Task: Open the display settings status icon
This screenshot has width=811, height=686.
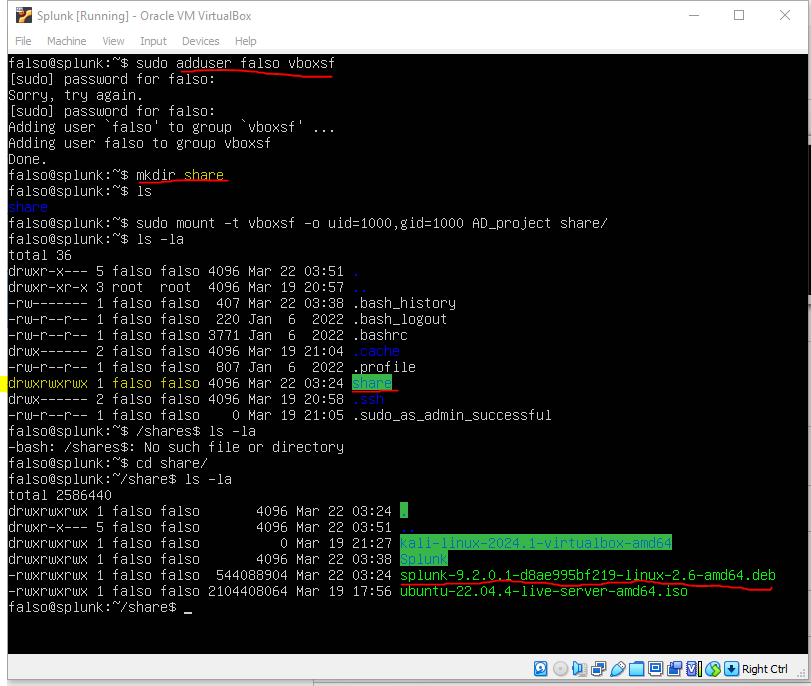Action: point(655,669)
